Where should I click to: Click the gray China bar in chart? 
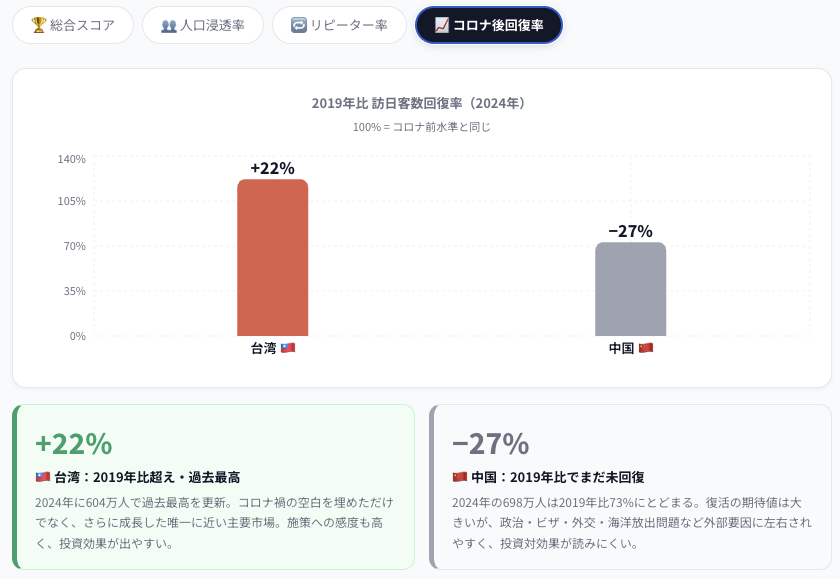(630, 289)
